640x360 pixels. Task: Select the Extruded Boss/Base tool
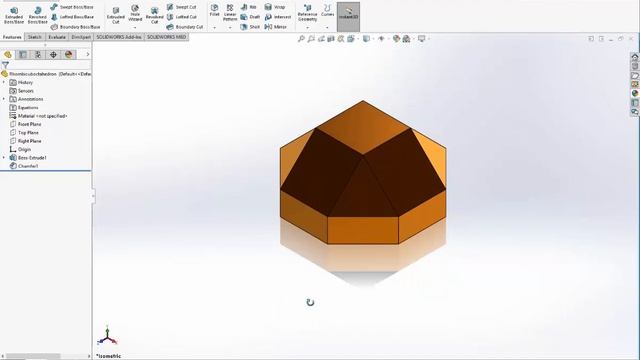pyautogui.click(x=13, y=15)
